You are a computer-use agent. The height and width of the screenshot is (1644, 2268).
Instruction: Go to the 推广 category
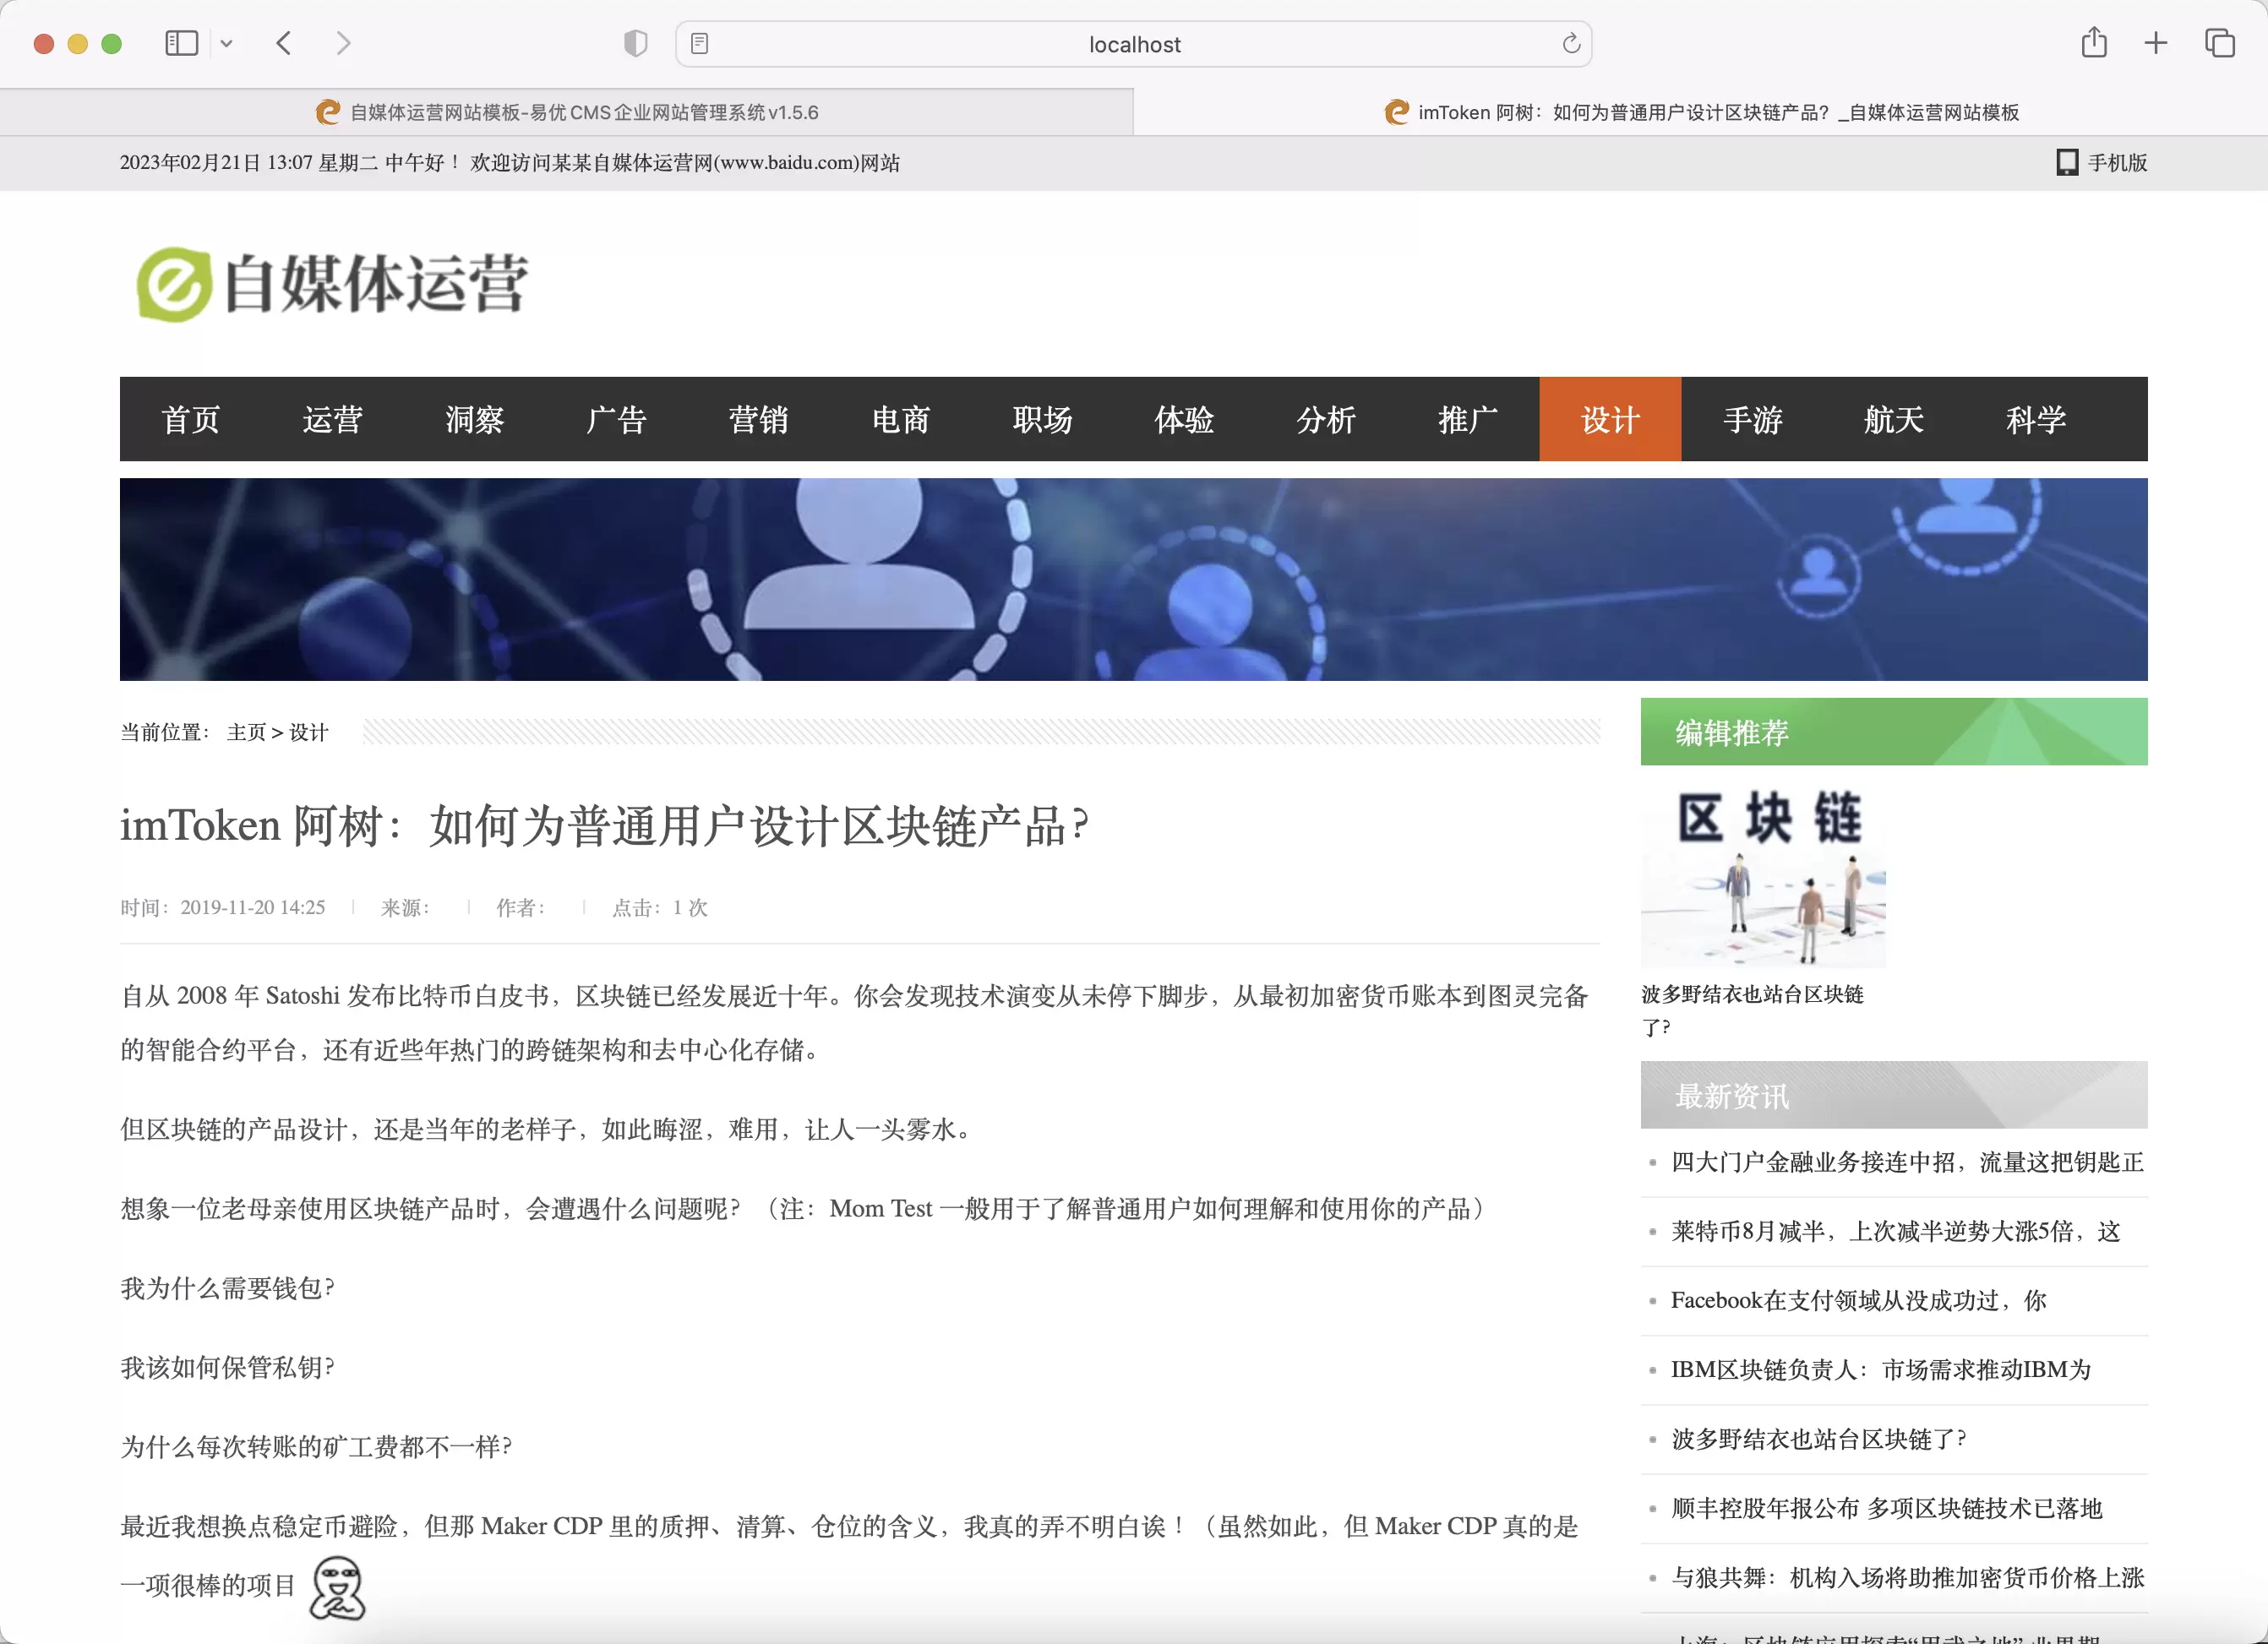tap(1469, 419)
